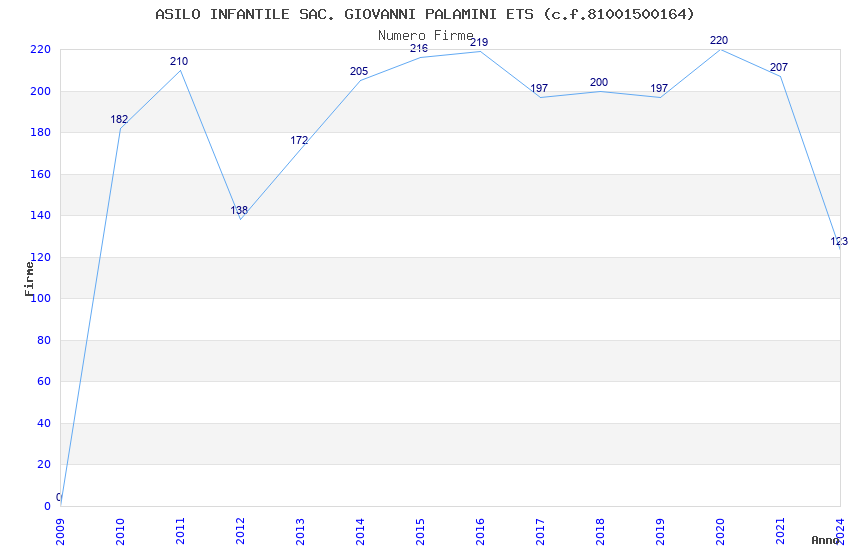Click the 2010 data point labeled 182

coord(120,128)
